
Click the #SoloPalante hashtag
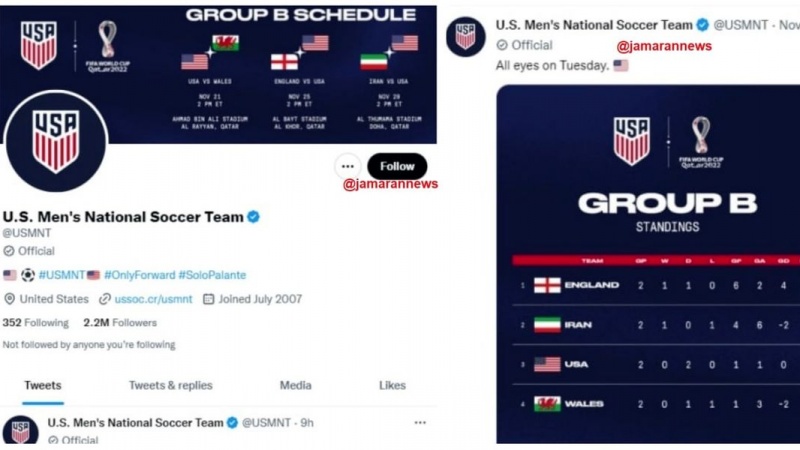pos(212,275)
